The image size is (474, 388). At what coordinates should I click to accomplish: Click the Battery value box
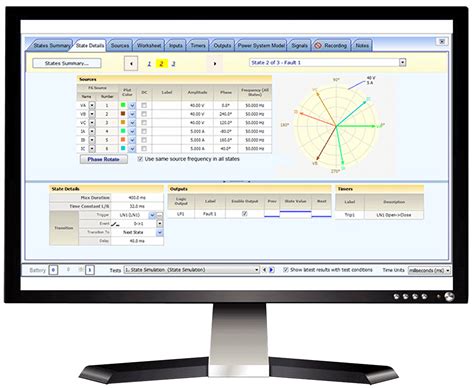(53, 270)
